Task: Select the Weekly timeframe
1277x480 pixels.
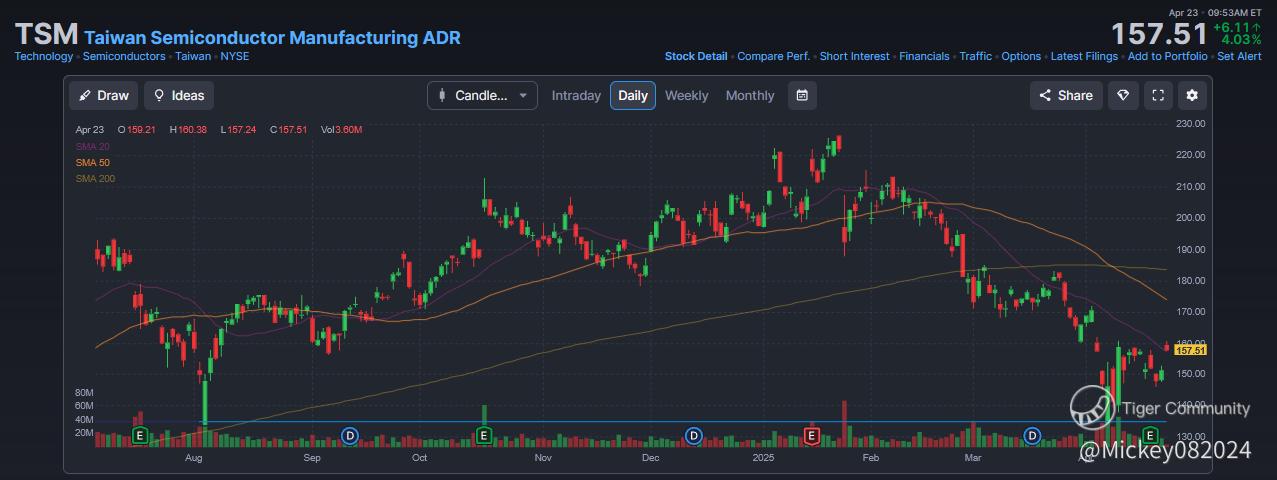Action: [x=686, y=96]
